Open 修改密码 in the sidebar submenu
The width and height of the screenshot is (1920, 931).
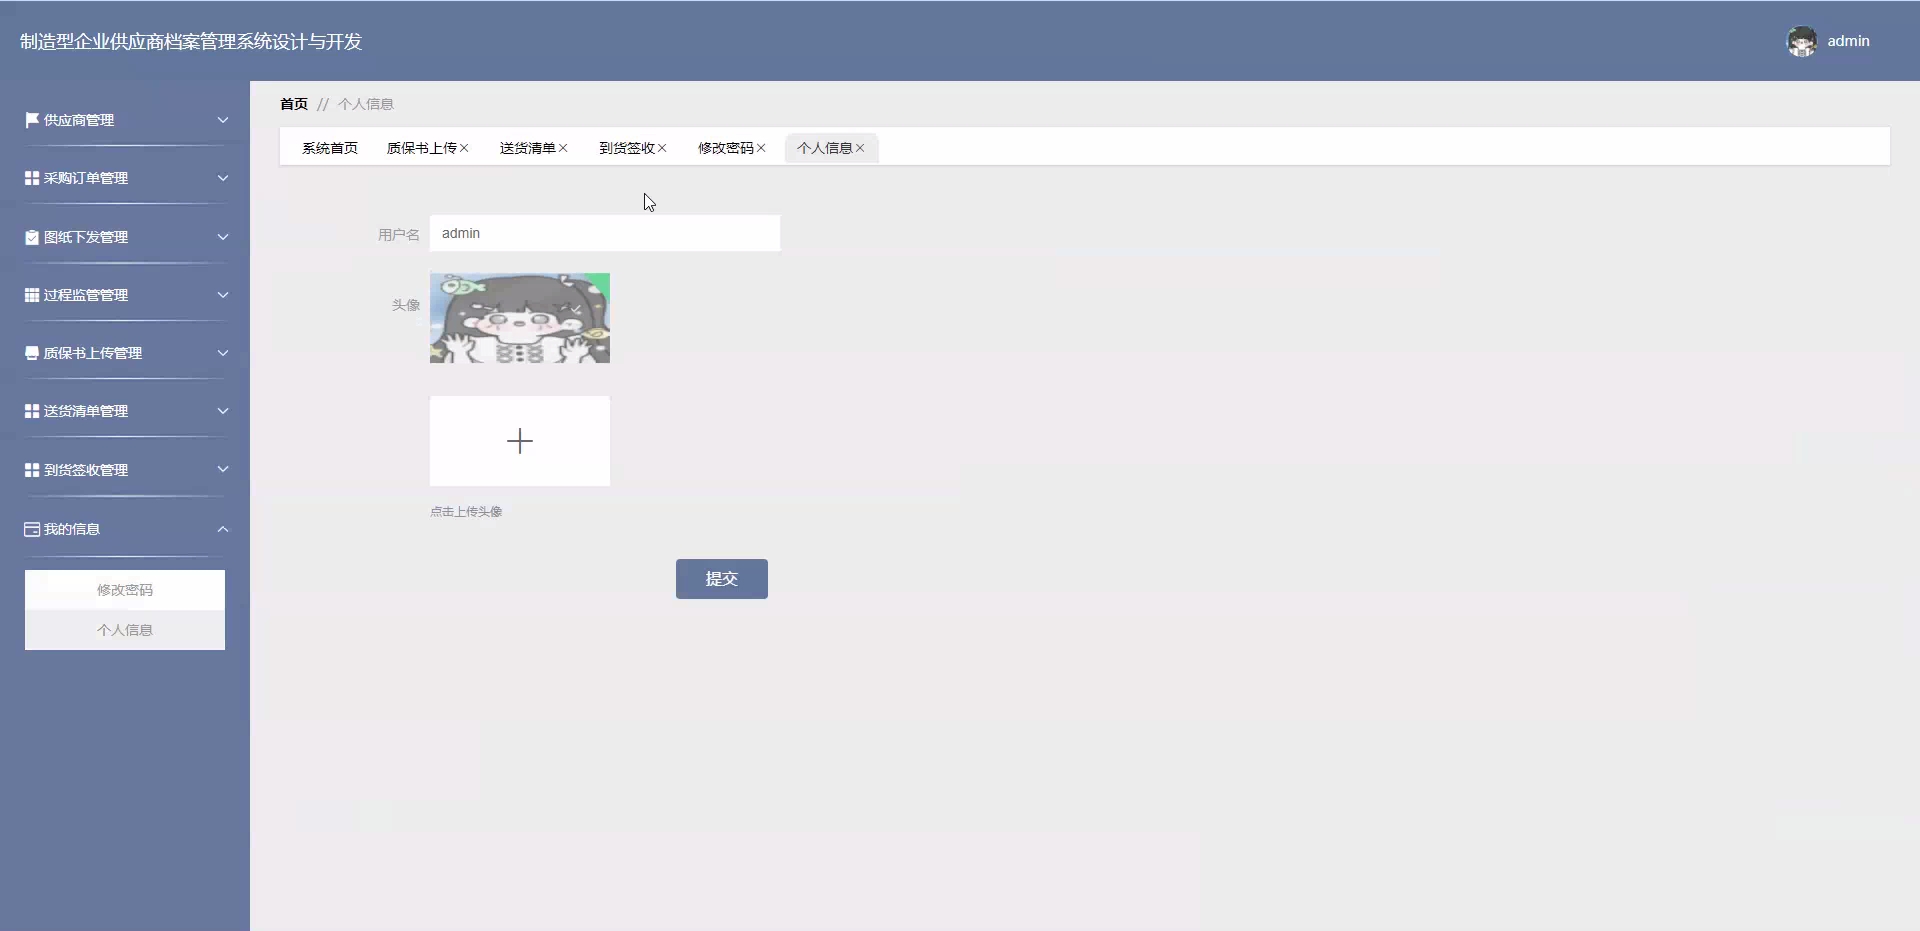[x=125, y=590]
